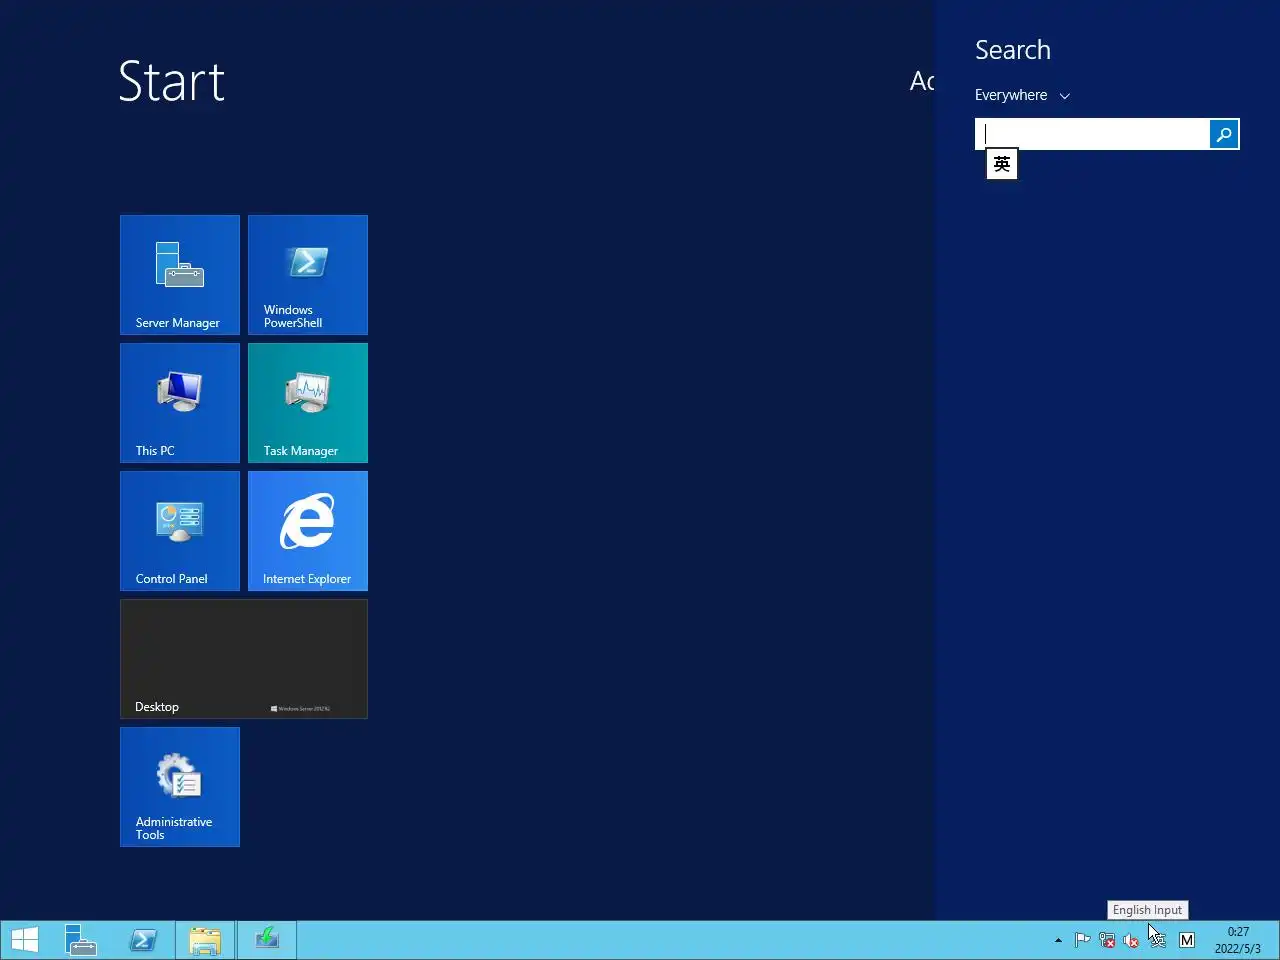This screenshot has width=1280, height=960.
Task: Open the Task Manager tile
Action: click(x=308, y=403)
